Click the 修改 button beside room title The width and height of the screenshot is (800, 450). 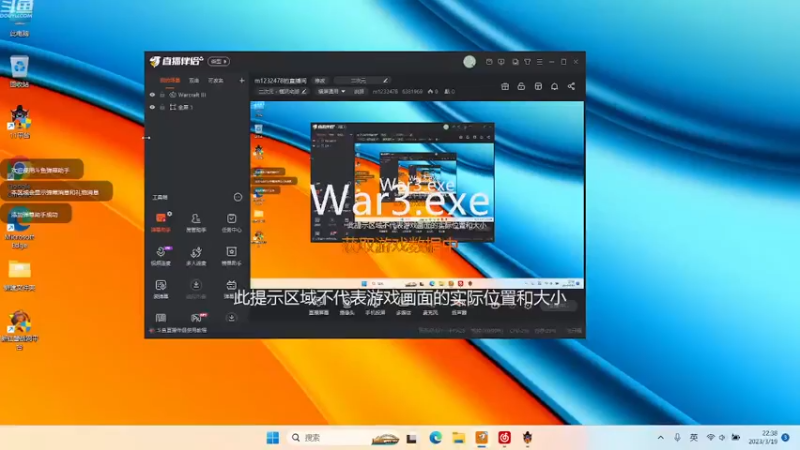pos(320,81)
